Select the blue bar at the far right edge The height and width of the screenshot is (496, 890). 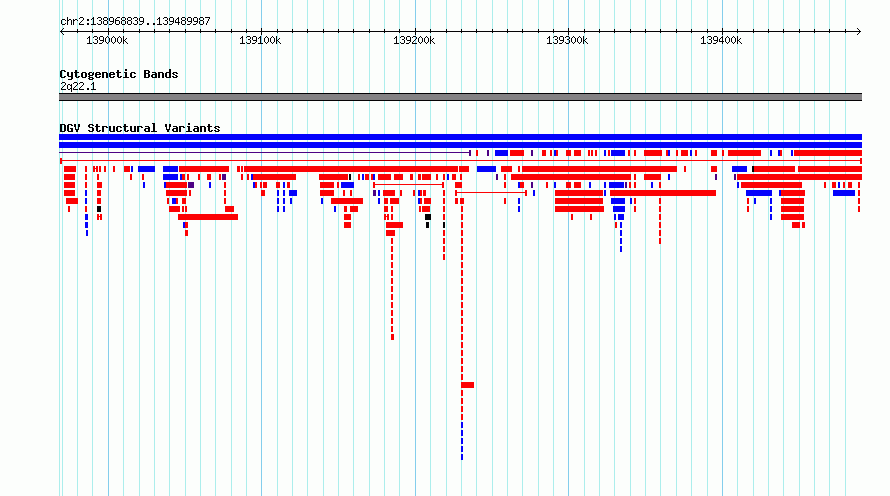(844, 193)
